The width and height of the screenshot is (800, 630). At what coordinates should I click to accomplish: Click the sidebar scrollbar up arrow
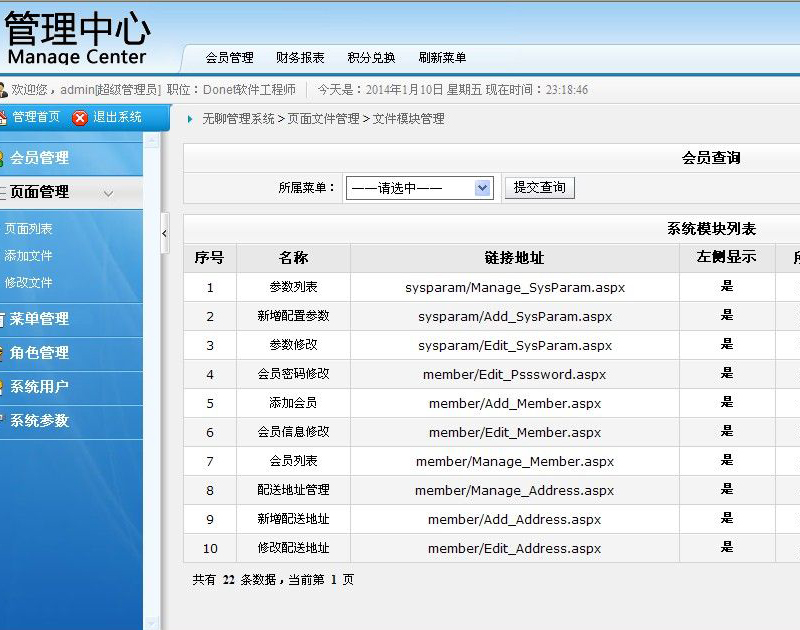[151, 142]
